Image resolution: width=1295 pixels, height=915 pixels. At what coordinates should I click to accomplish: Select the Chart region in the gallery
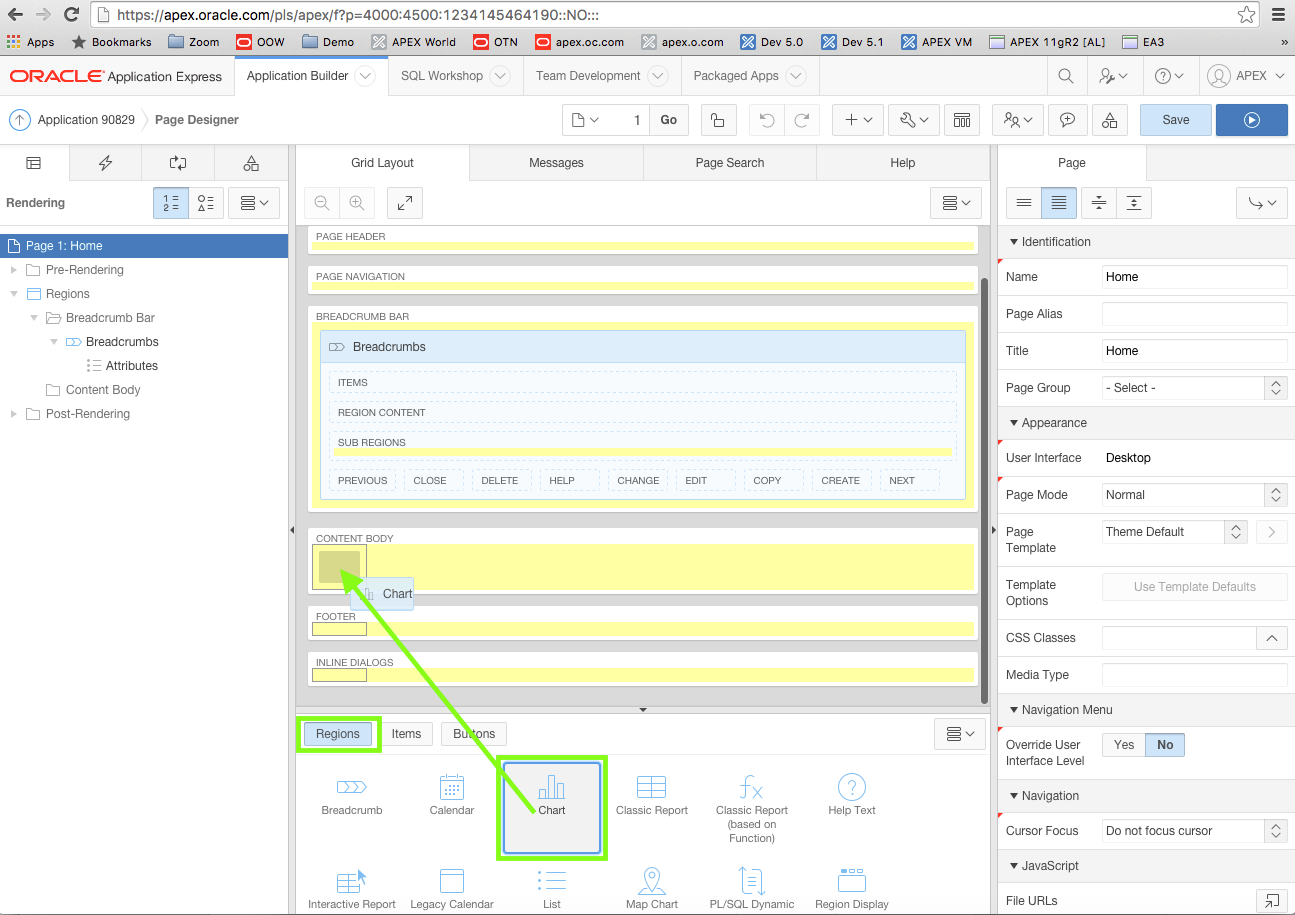click(x=552, y=808)
